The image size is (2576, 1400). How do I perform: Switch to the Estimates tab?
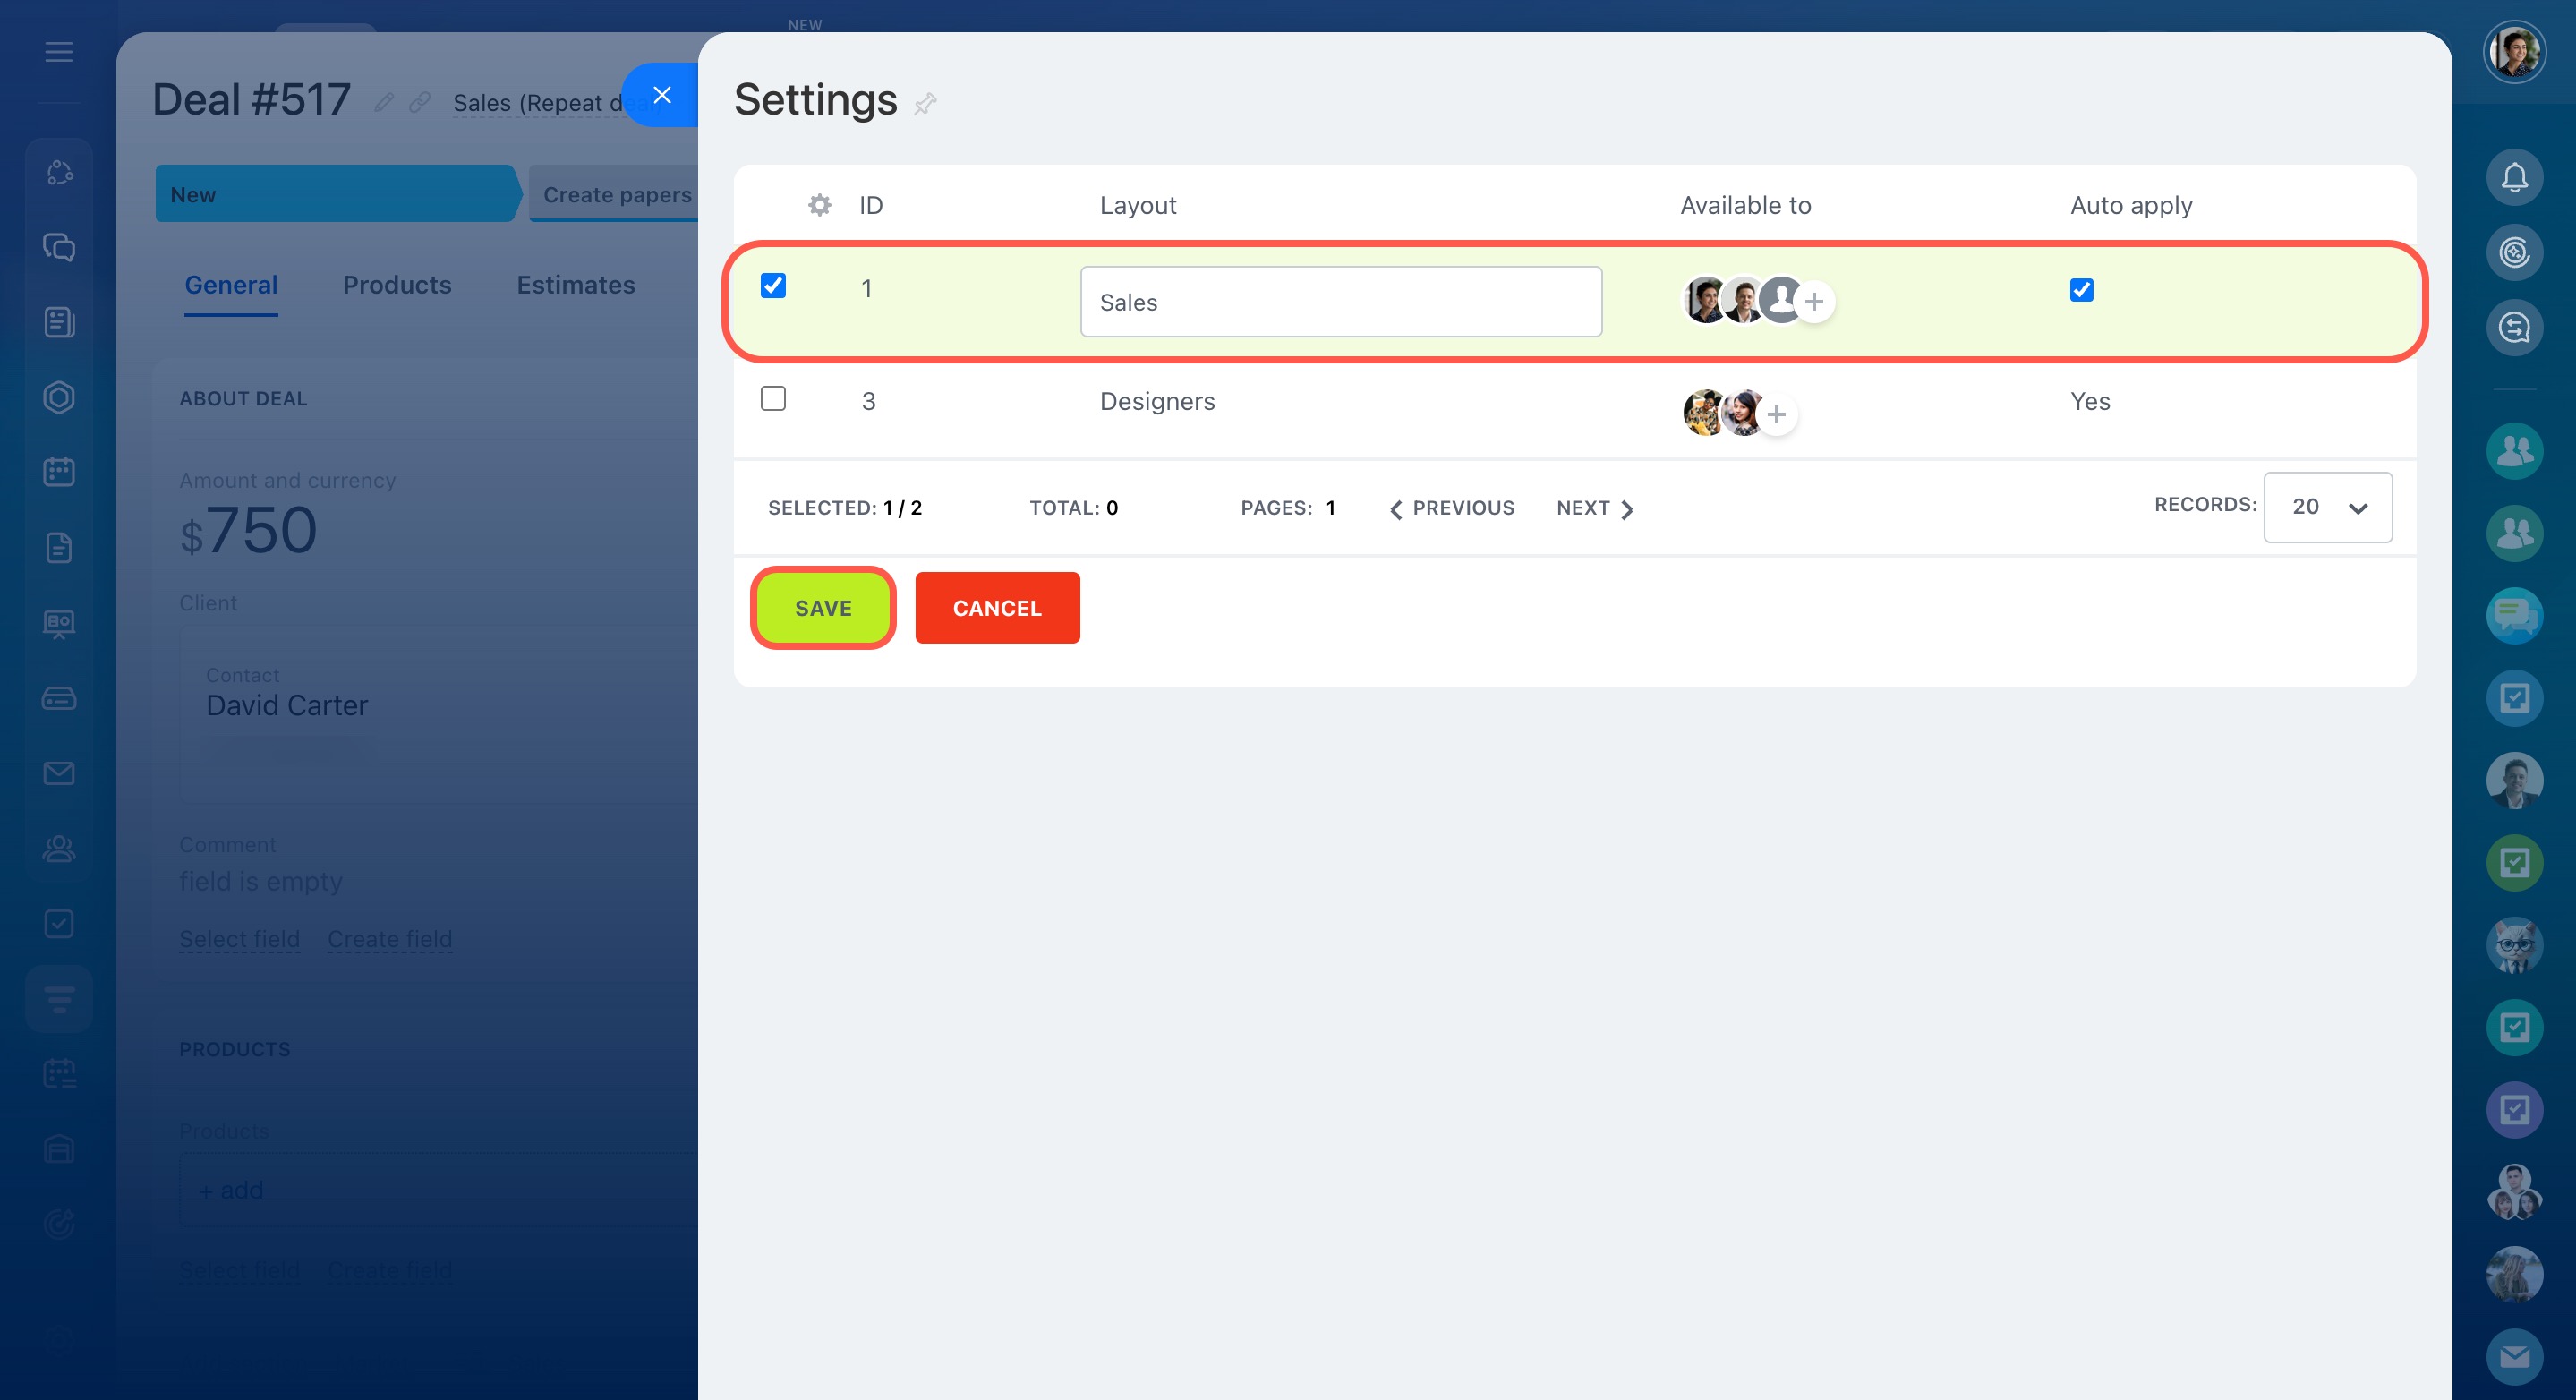575,285
